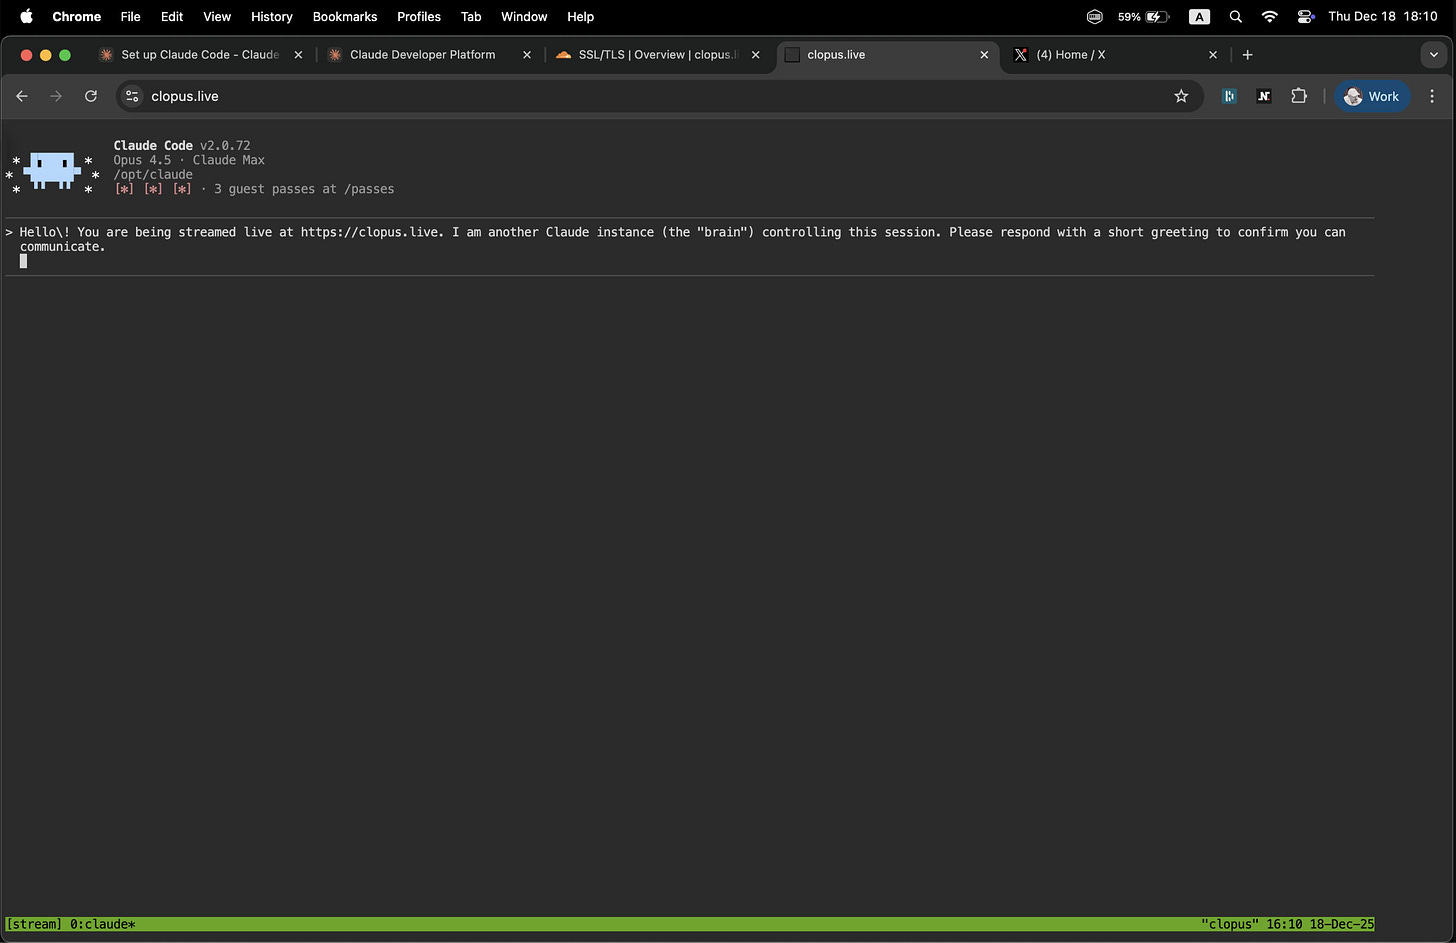Open the View menu
This screenshot has height=943, width=1456.
click(217, 16)
